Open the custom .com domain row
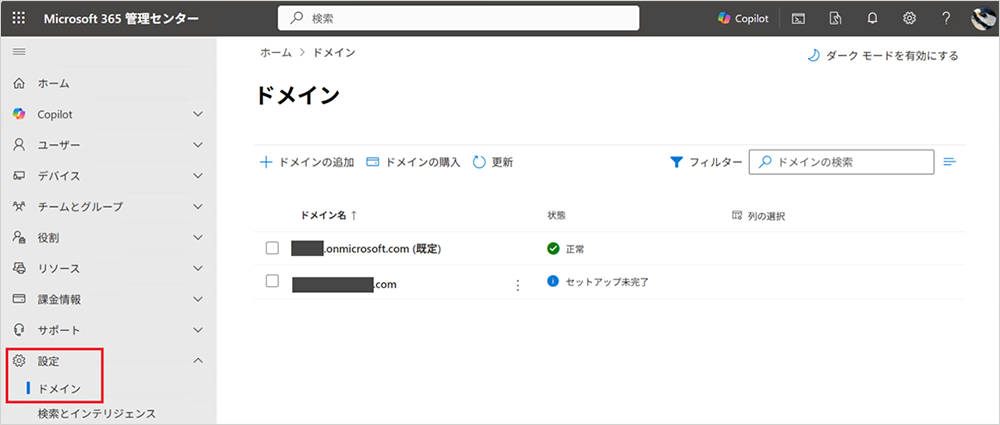 point(344,285)
